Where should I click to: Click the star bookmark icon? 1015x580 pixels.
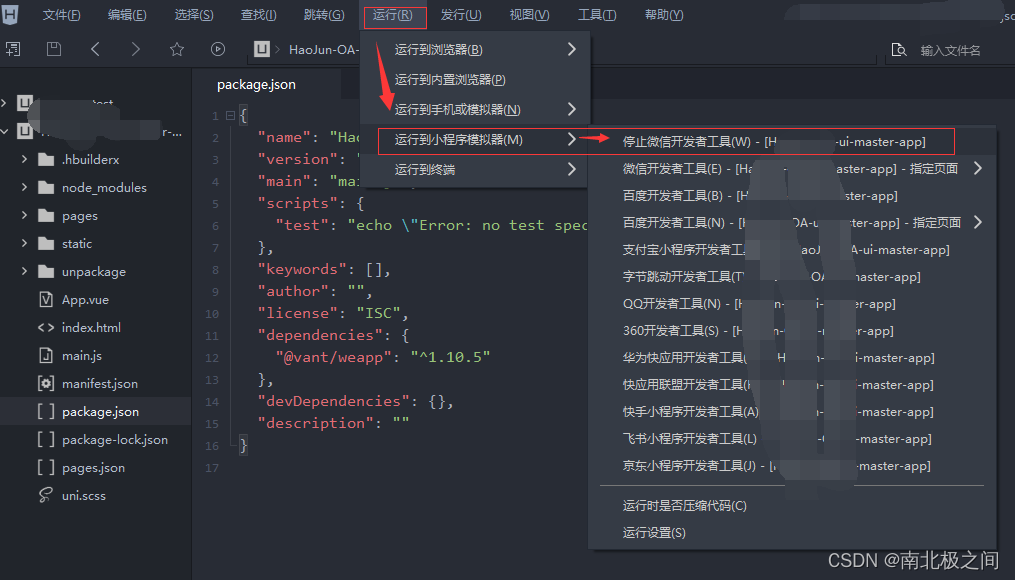tap(177, 49)
